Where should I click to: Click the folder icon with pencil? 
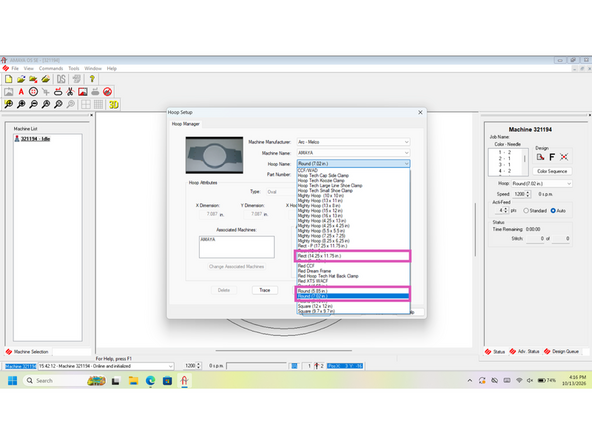pyautogui.click(x=46, y=79)
